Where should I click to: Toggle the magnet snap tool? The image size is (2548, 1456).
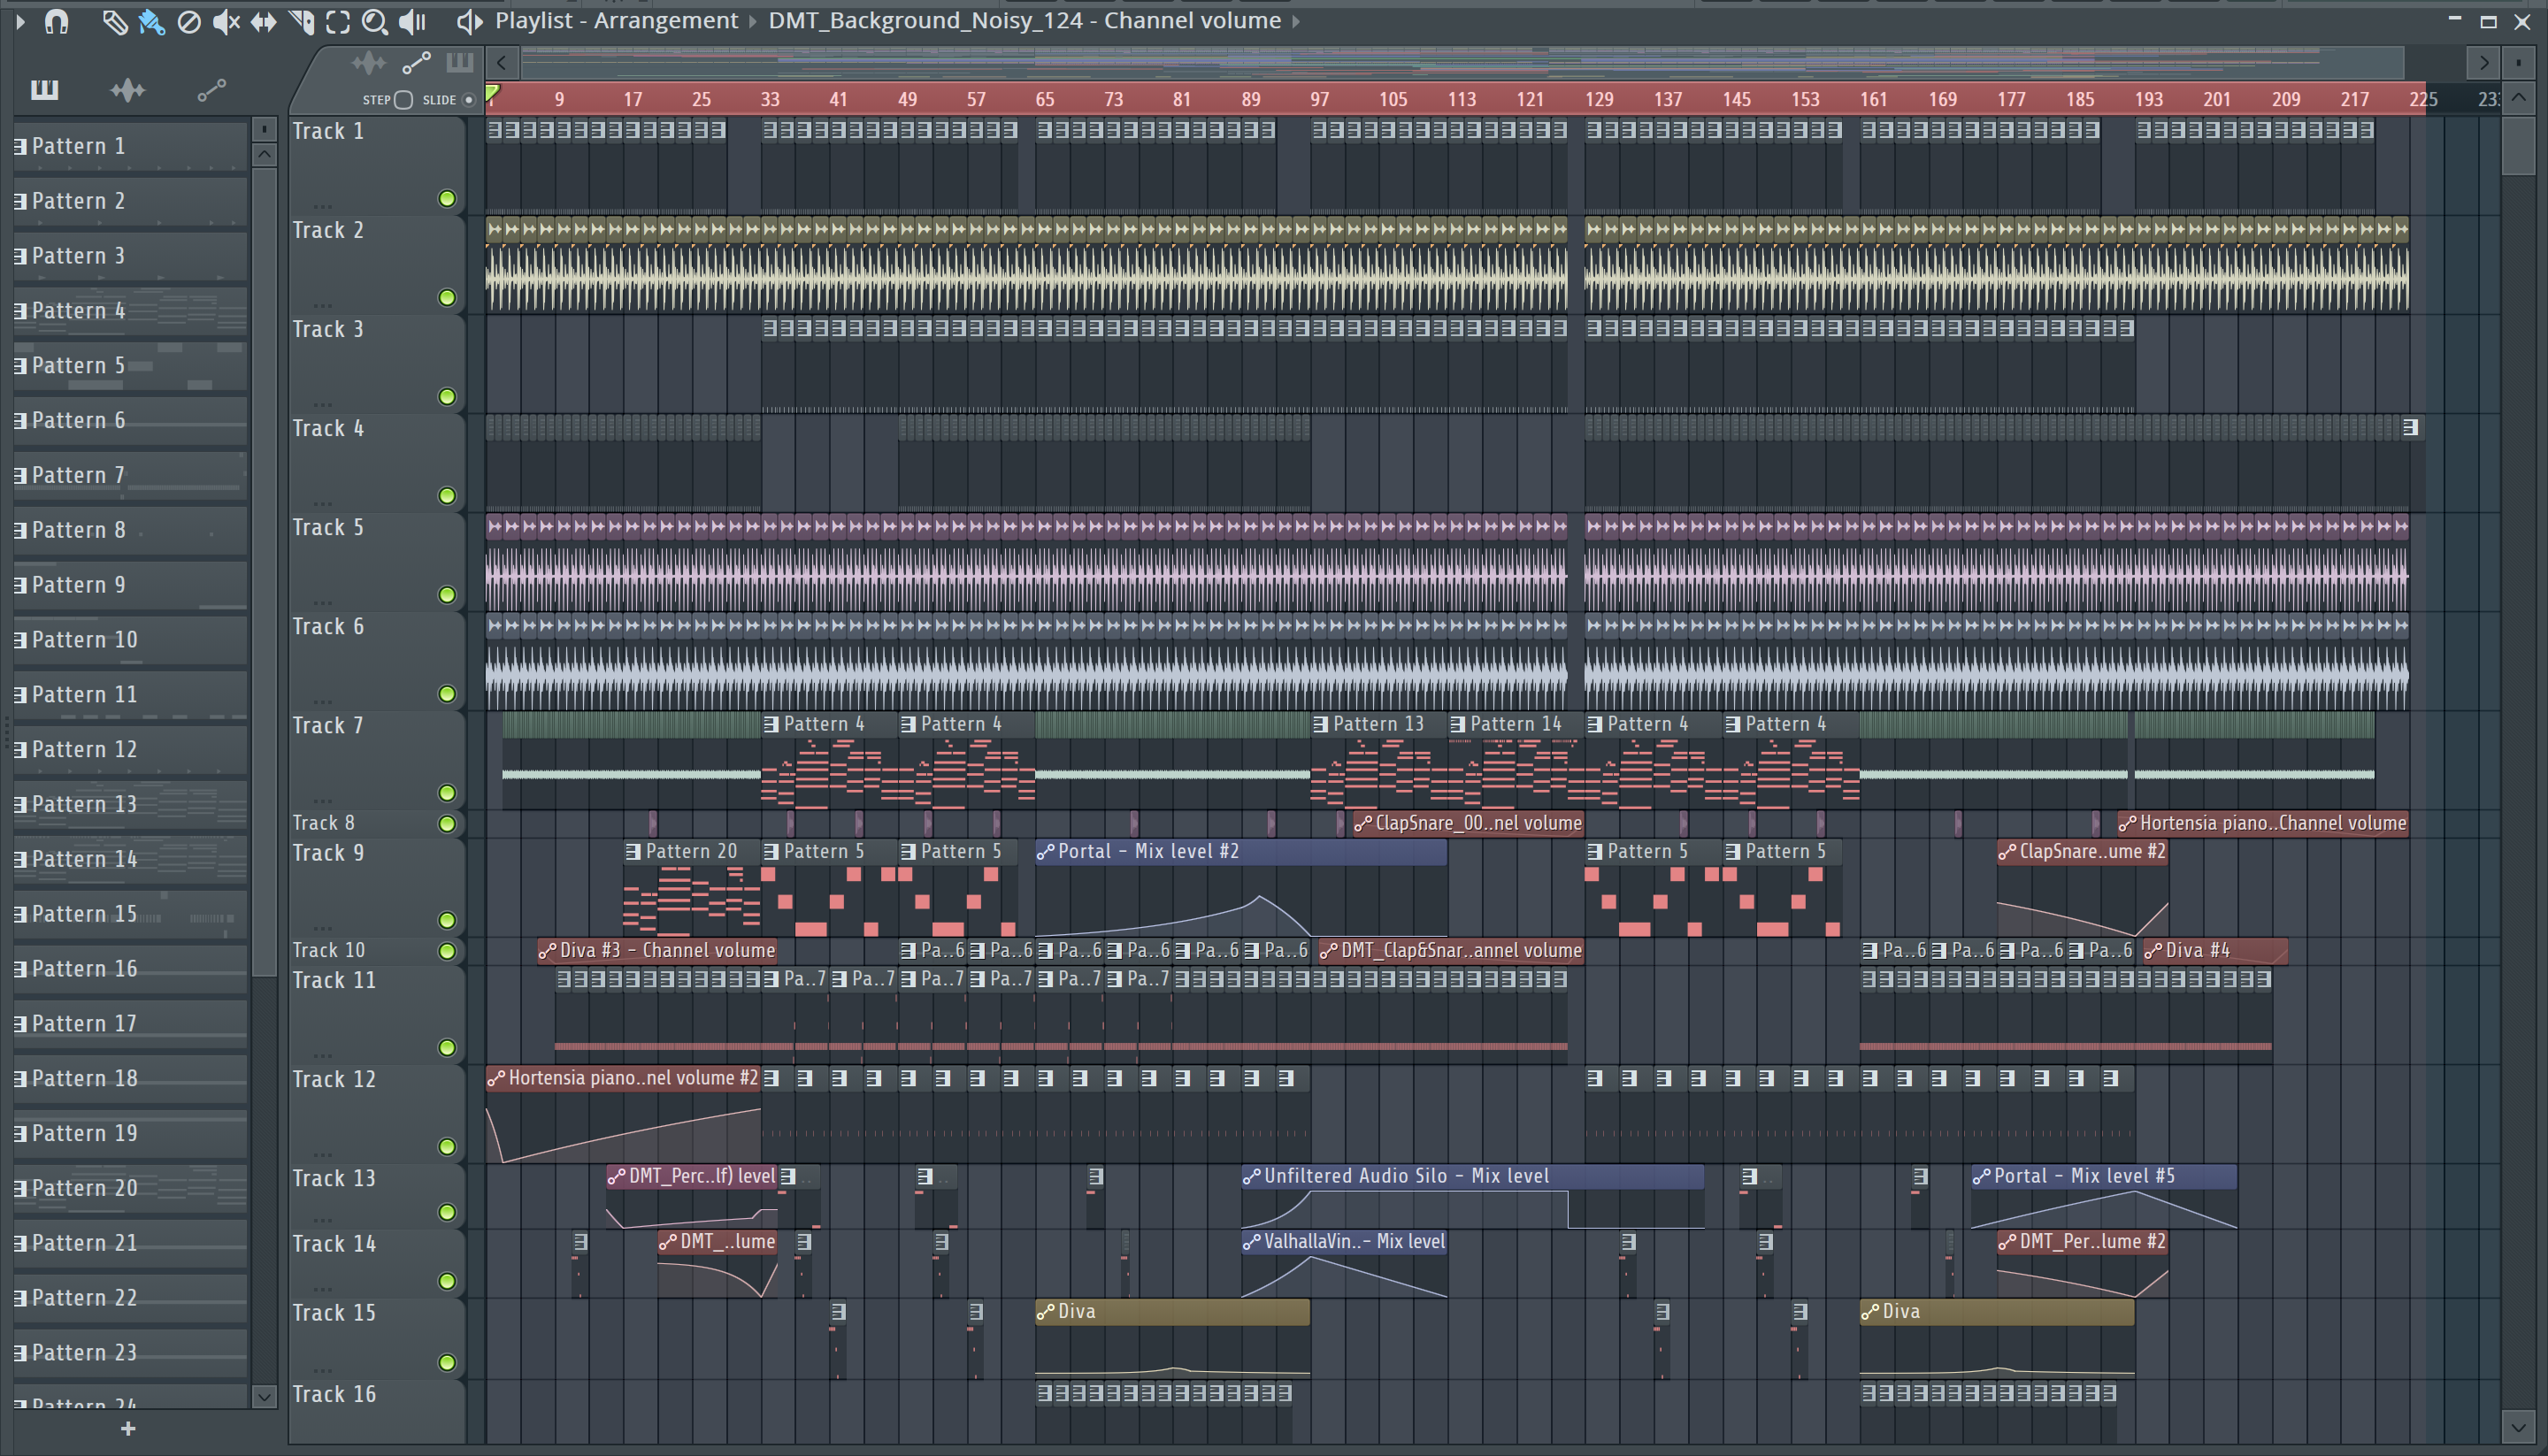pos(56,21)
